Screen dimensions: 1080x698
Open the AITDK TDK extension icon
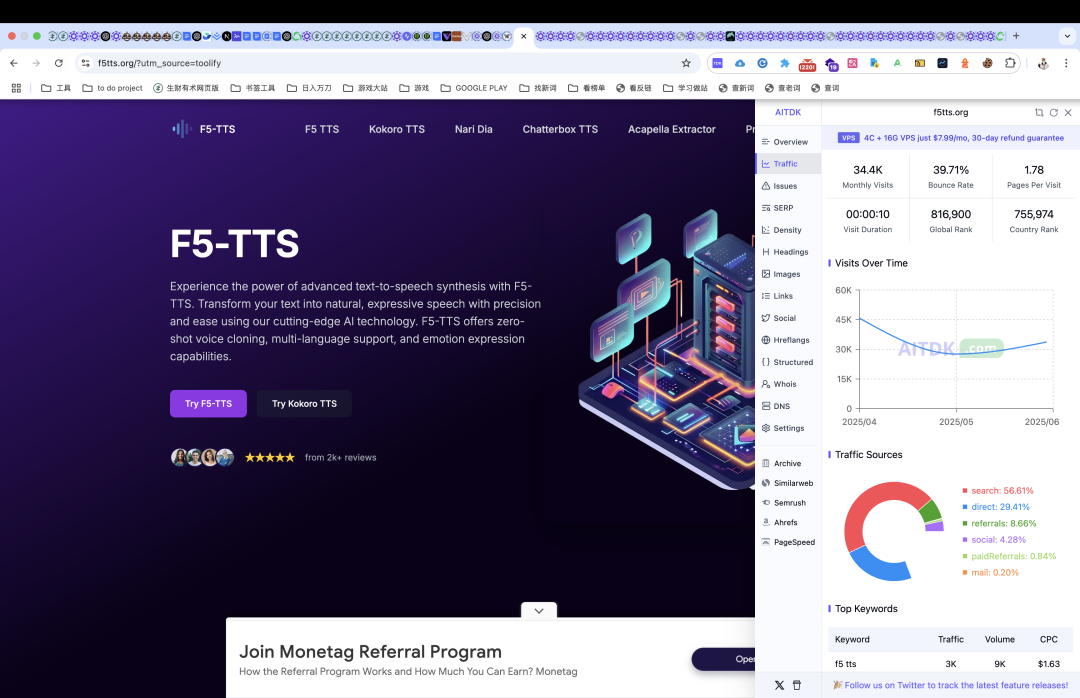click(x=717, y=63)
